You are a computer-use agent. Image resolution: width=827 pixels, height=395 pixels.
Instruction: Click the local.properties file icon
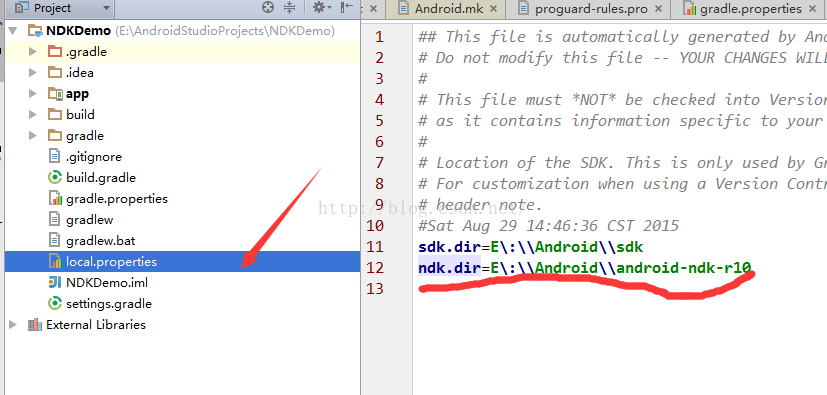coord(55,262)
